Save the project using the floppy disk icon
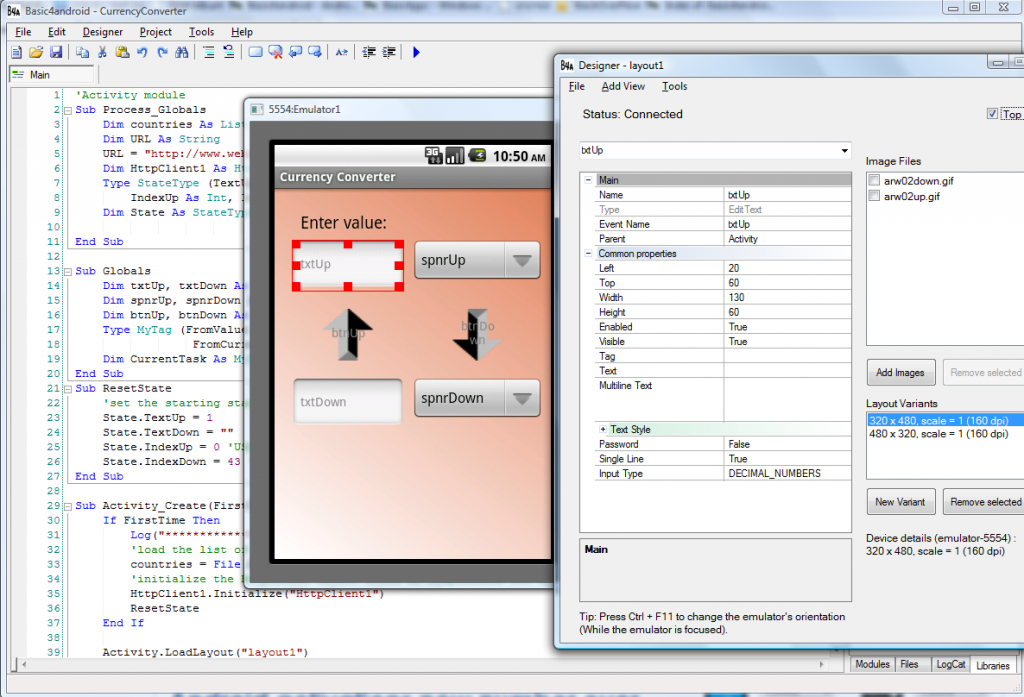 (x=55, y=52)
